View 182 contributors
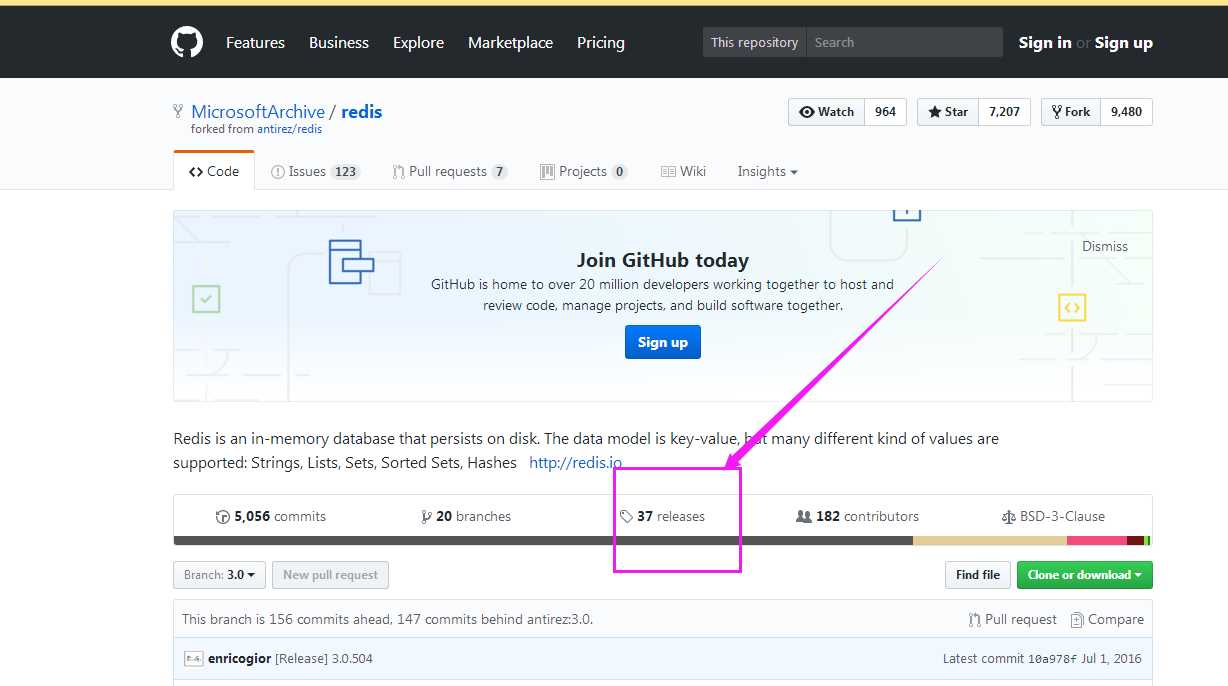The image size is (1228, 686). coord(857,516)
